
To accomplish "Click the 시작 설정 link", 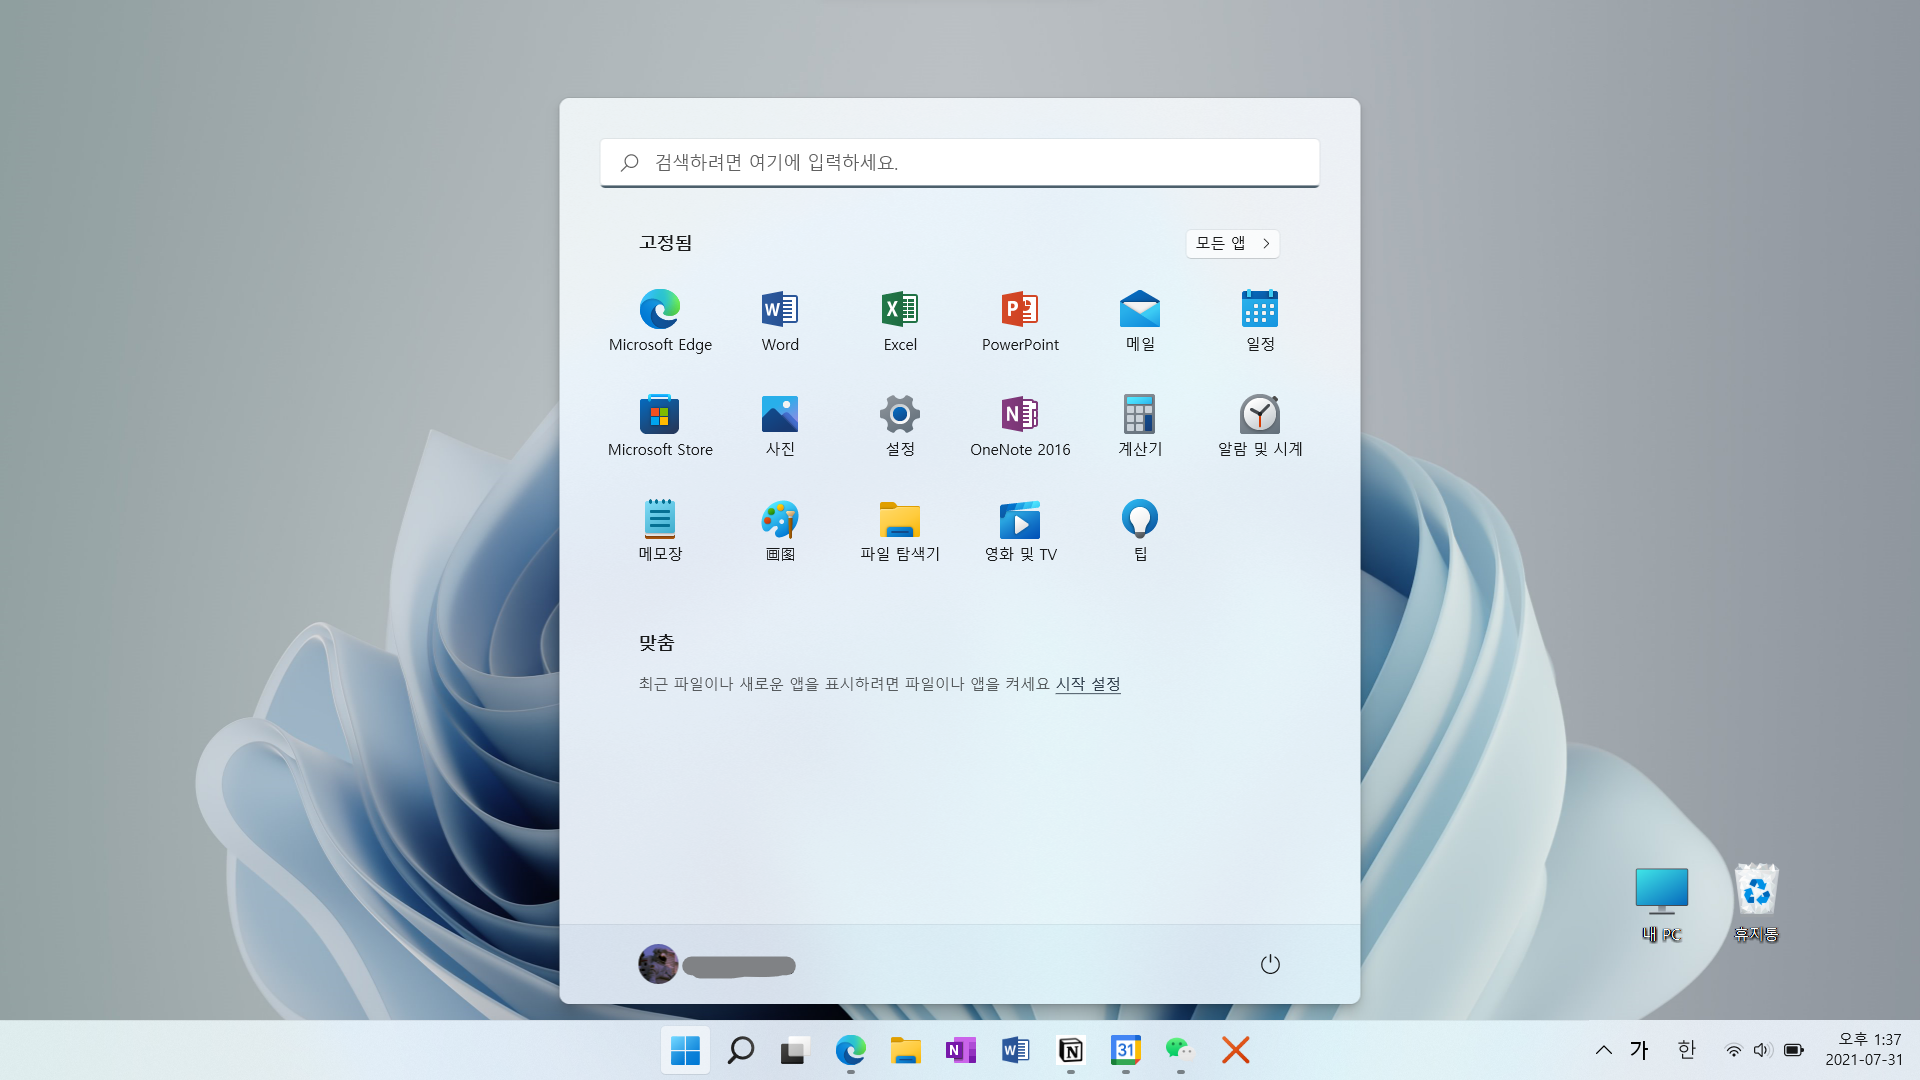I will pos(1088,684).
